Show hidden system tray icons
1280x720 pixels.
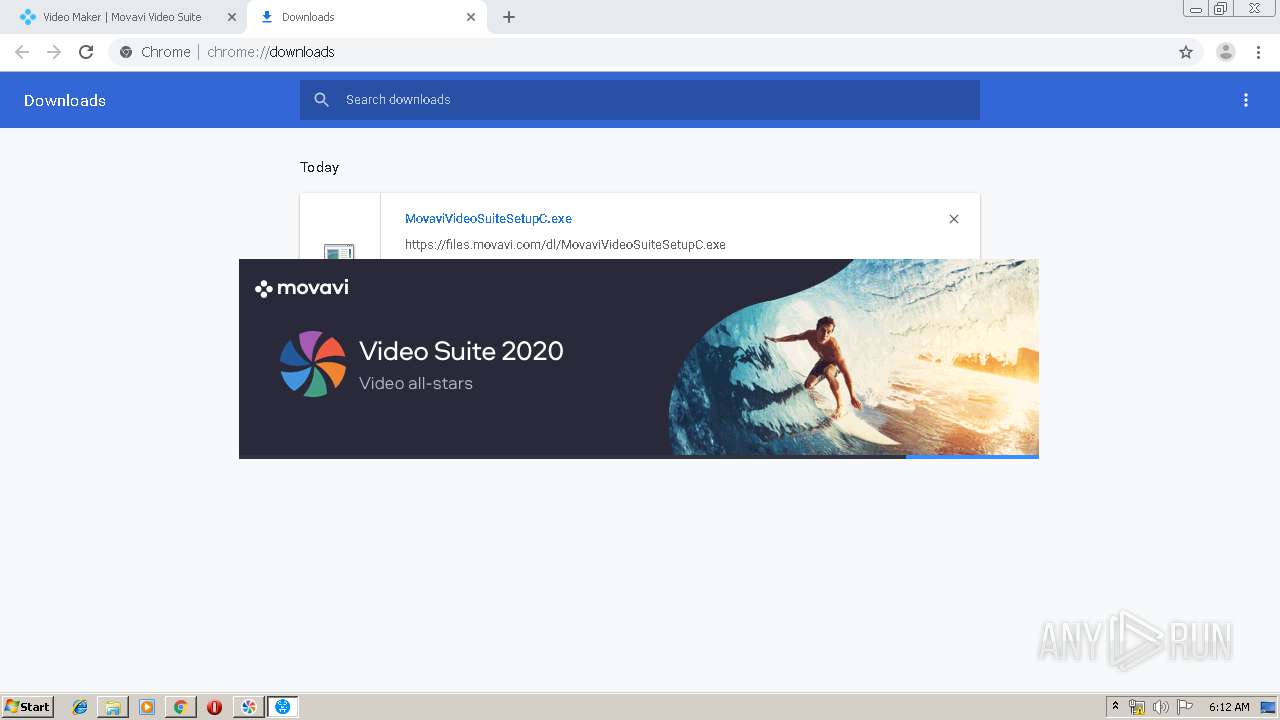(1116, 707)
